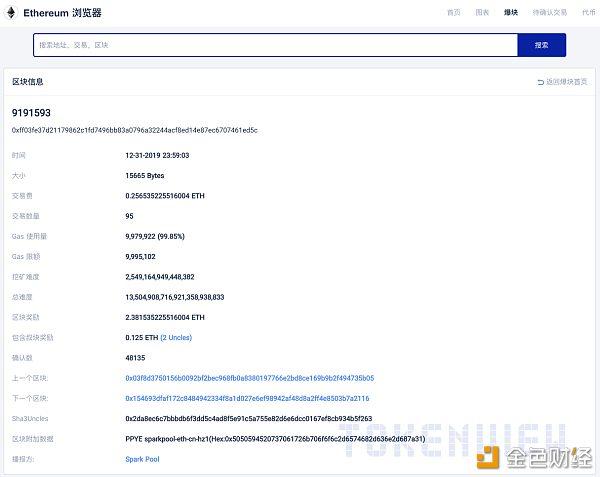
Task: Click the 总难度 field label
Action: point(22,297)
